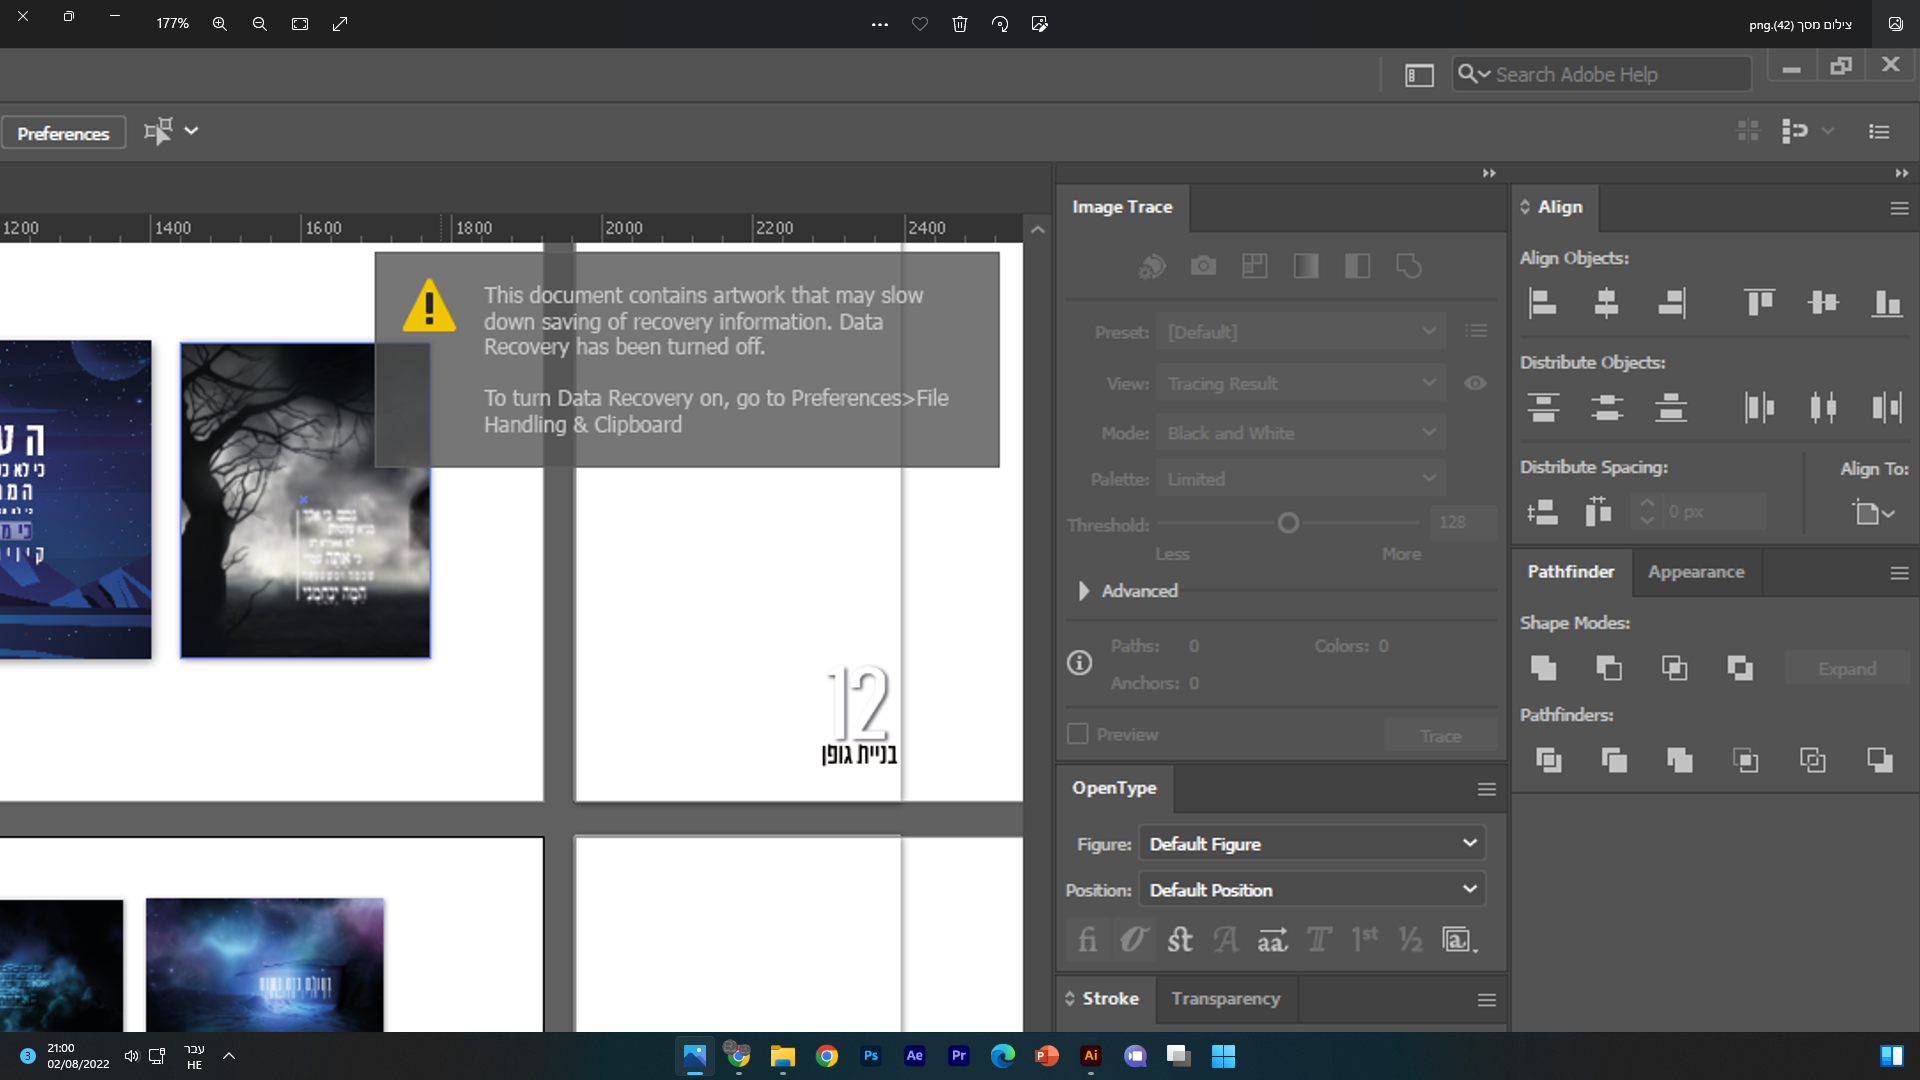Open Illustrator from the Windows taskbar
The image size is (1920, 1080).
coord(1090,1056)
